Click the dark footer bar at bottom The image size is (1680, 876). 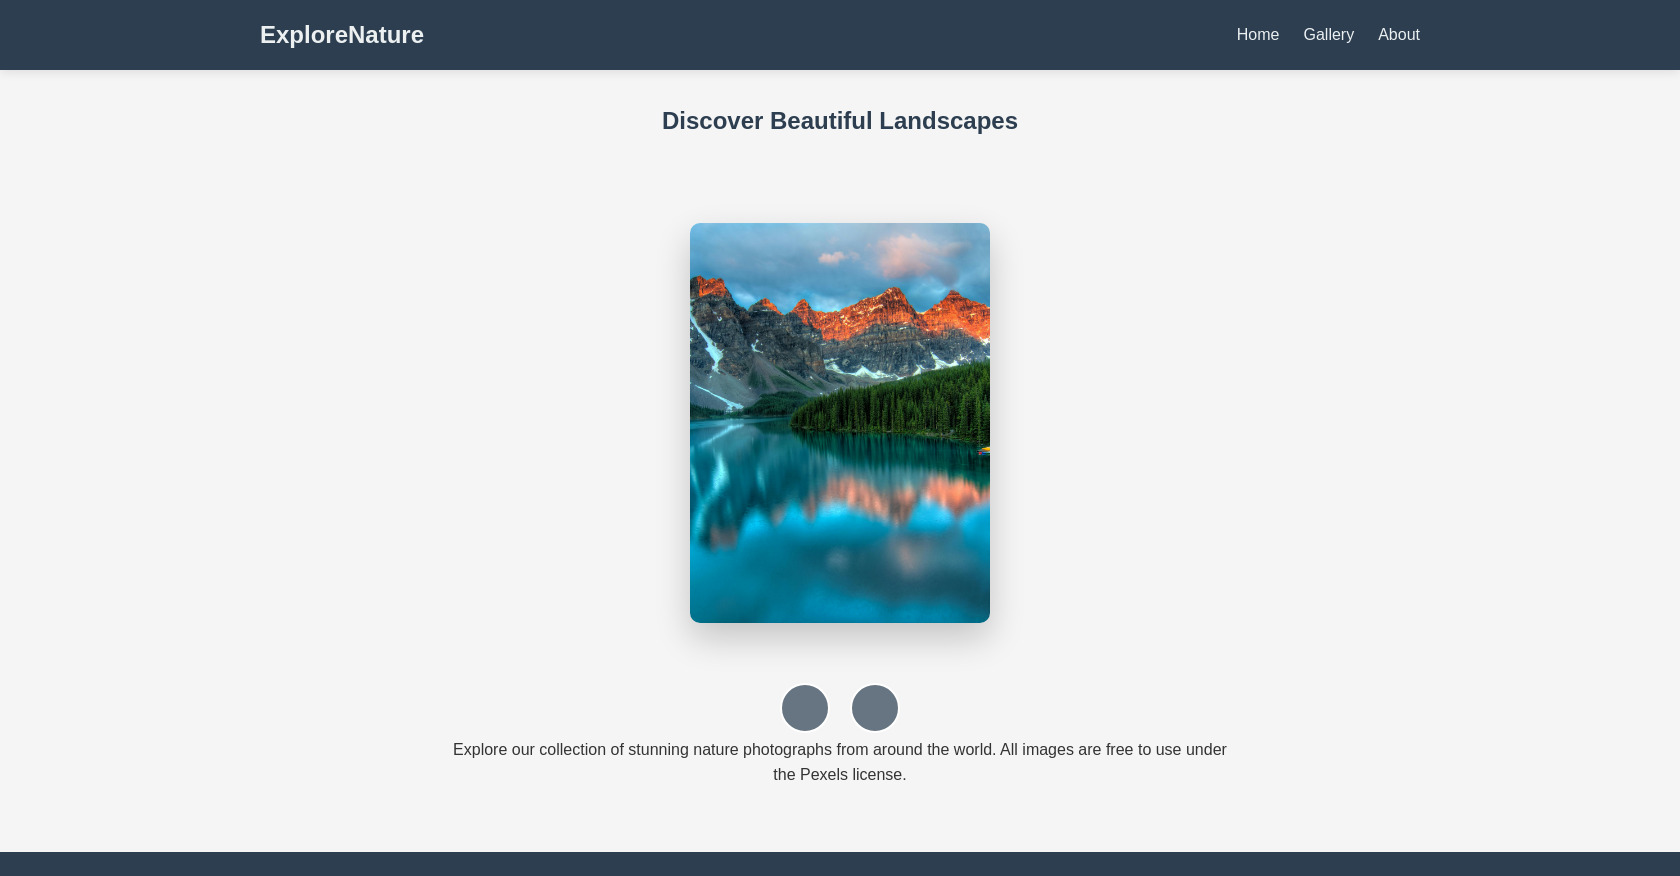coord(840,864)
